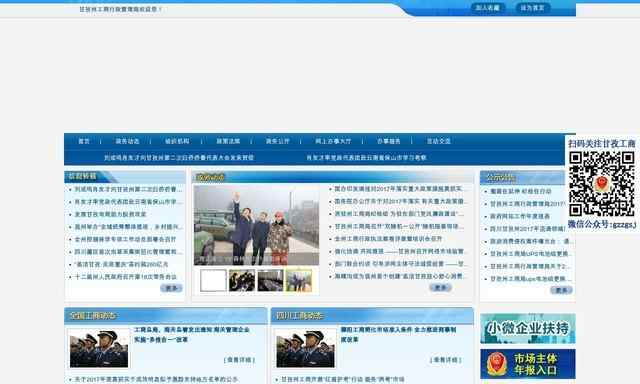Click 查看详细 under the 工商总局、海关总署 headline
640x384 pixels.
(x=239, y=360)
